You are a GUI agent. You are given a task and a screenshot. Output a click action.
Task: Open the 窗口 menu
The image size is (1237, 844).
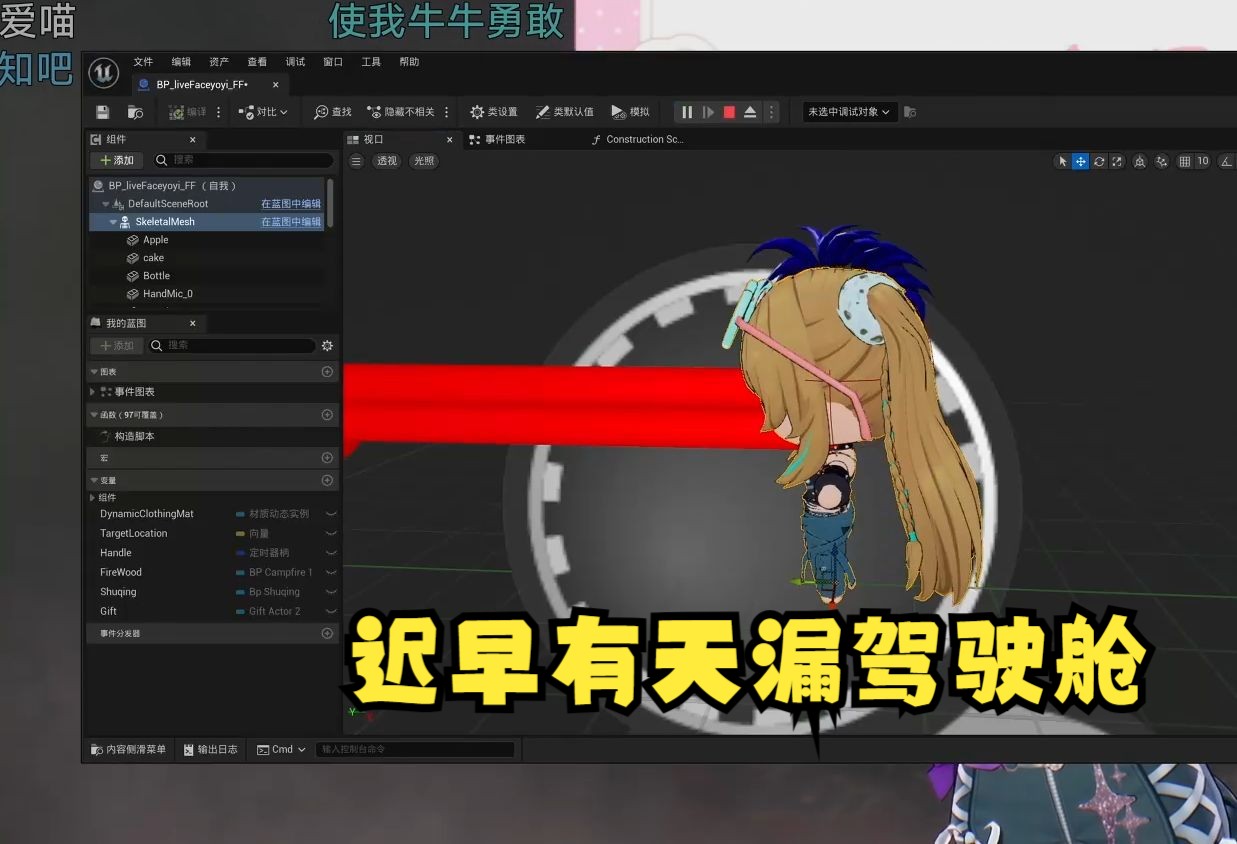333,62
